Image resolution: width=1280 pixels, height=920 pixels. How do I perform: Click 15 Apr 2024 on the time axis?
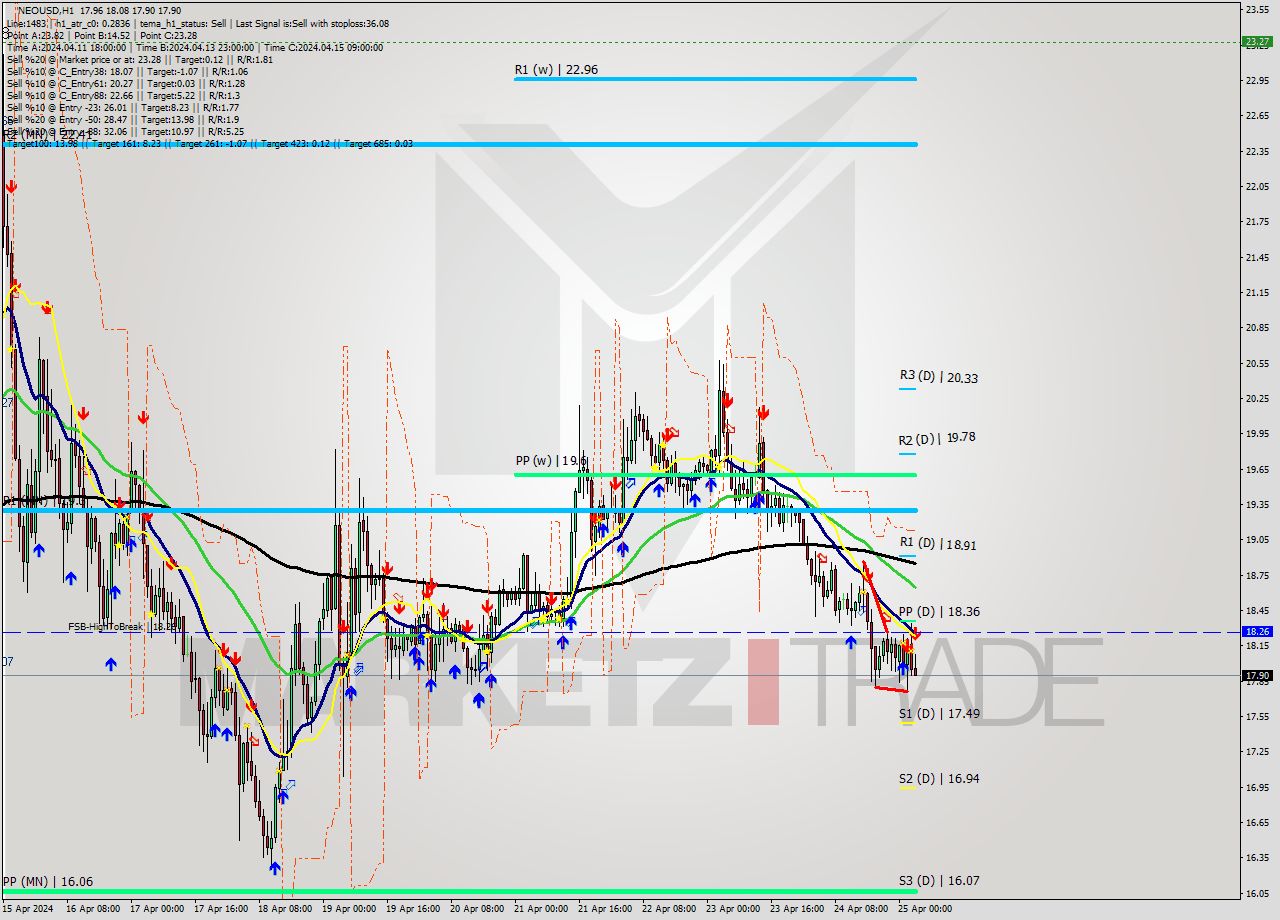27,909
